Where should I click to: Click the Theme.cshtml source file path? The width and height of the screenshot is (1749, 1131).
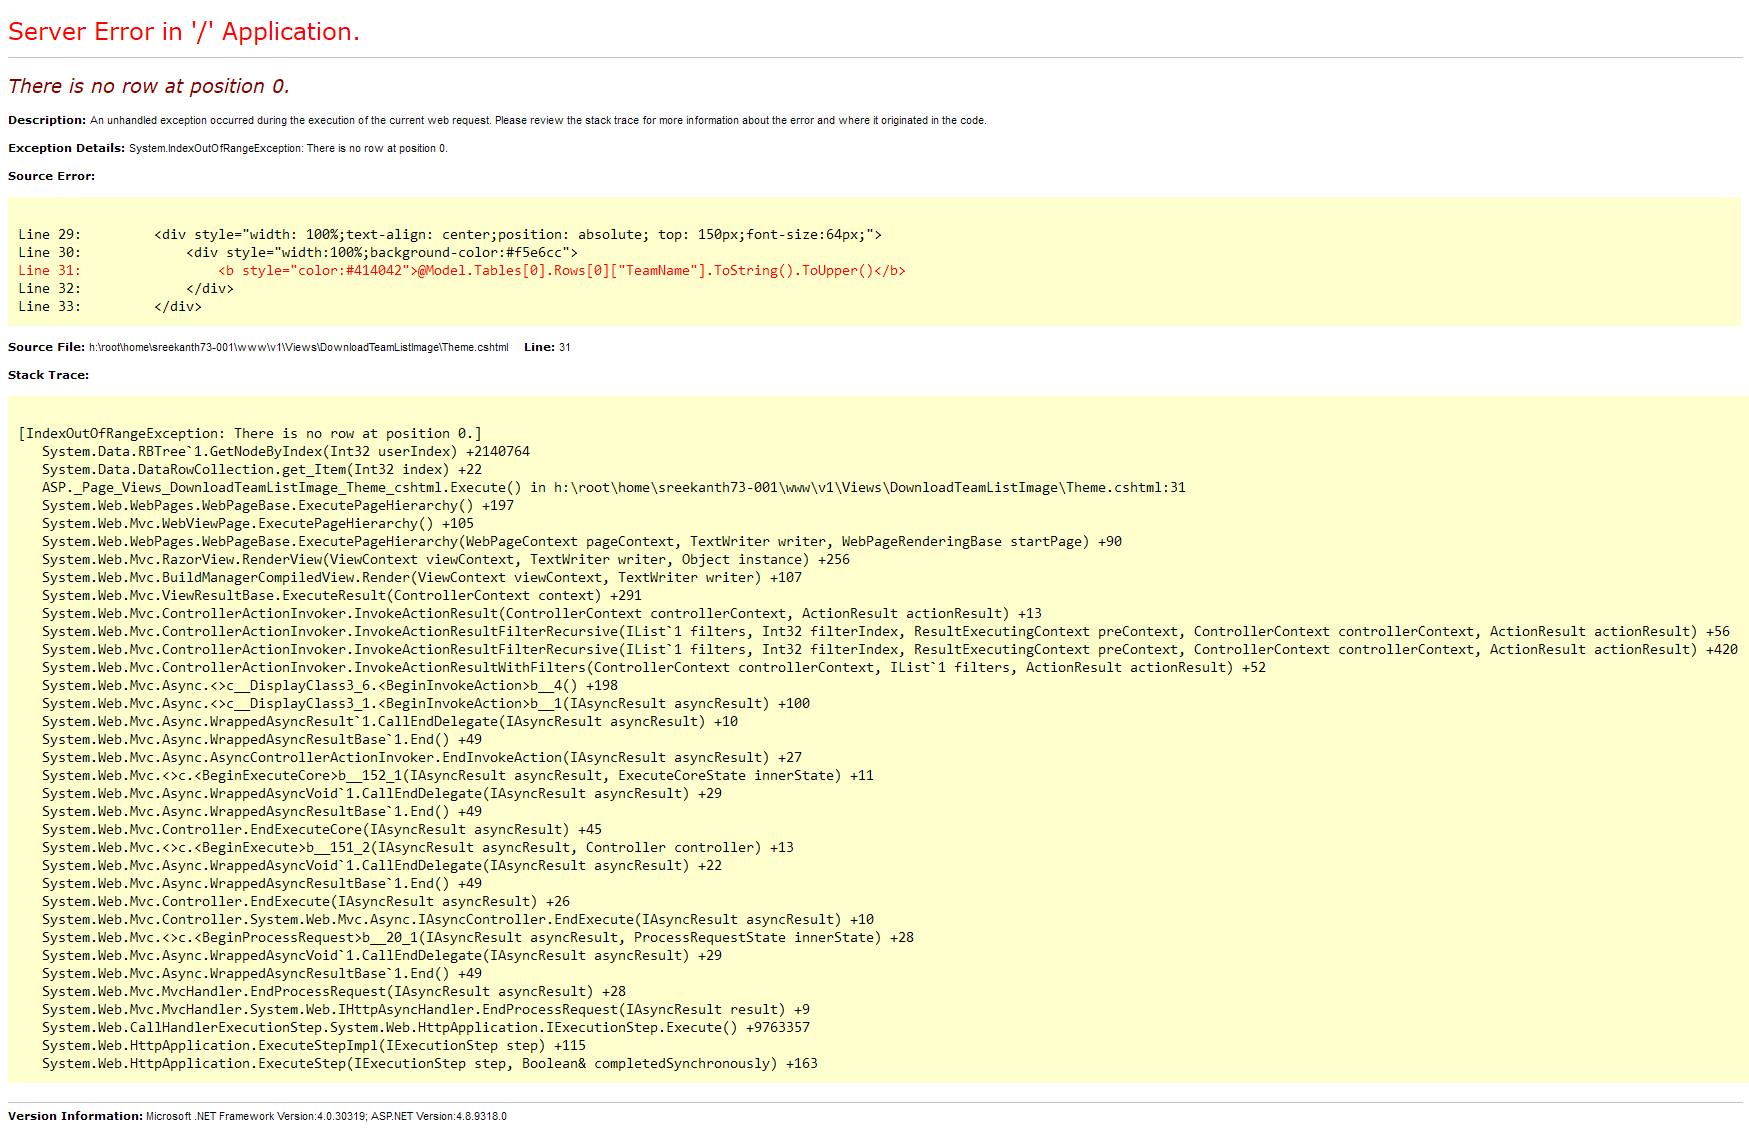click(298, 348)
